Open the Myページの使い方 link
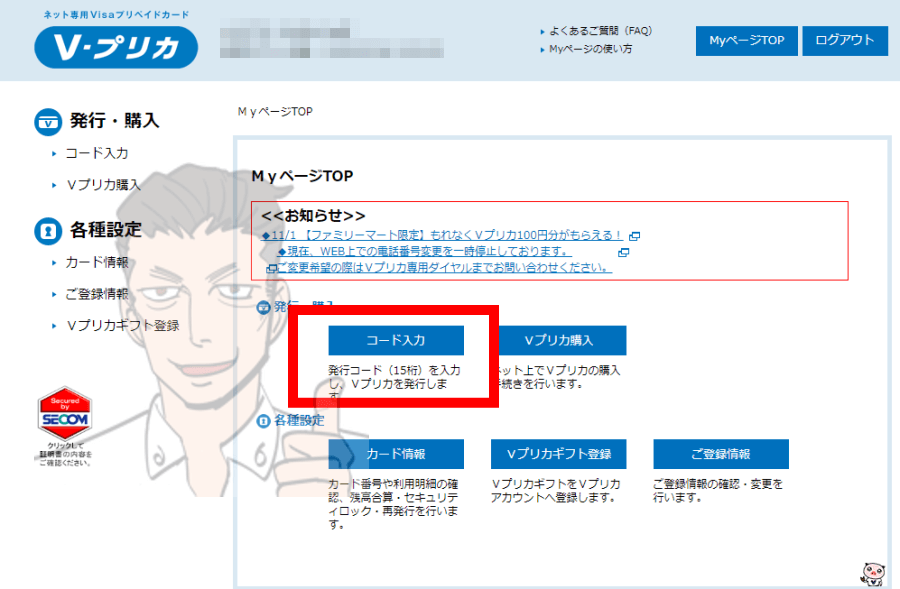The height and width of the screenshot is (589, 900). tap(590, 49)
